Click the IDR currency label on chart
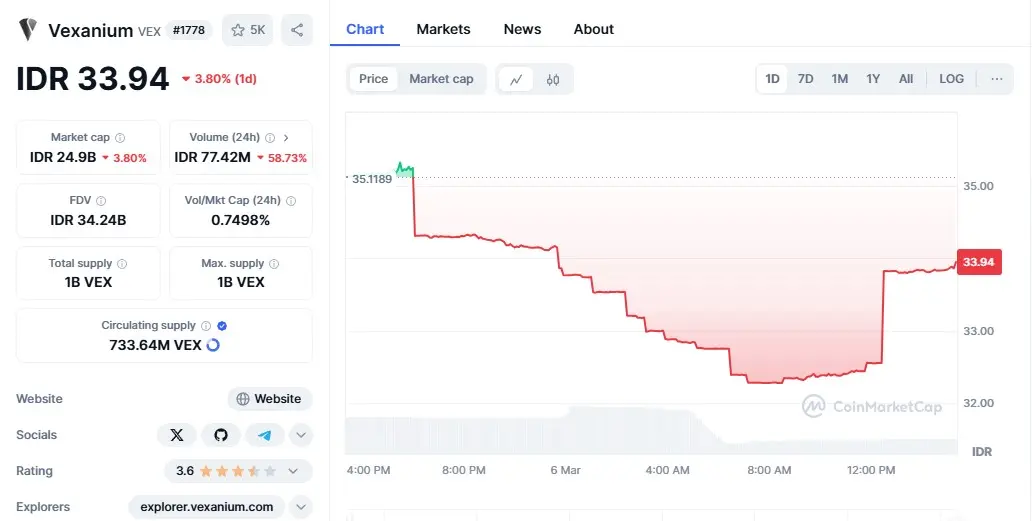This screenshot has width=1032, height=521. (981, 451)
